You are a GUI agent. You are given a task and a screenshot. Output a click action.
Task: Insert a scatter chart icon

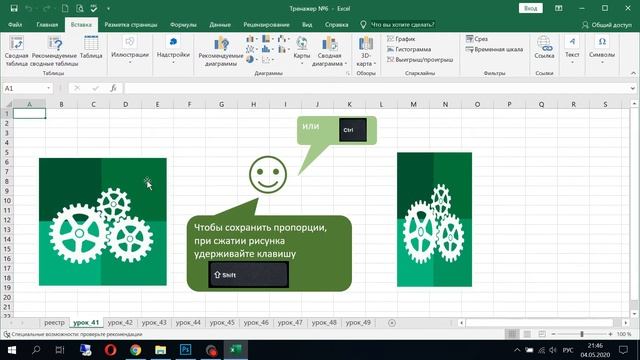[267, 60]
